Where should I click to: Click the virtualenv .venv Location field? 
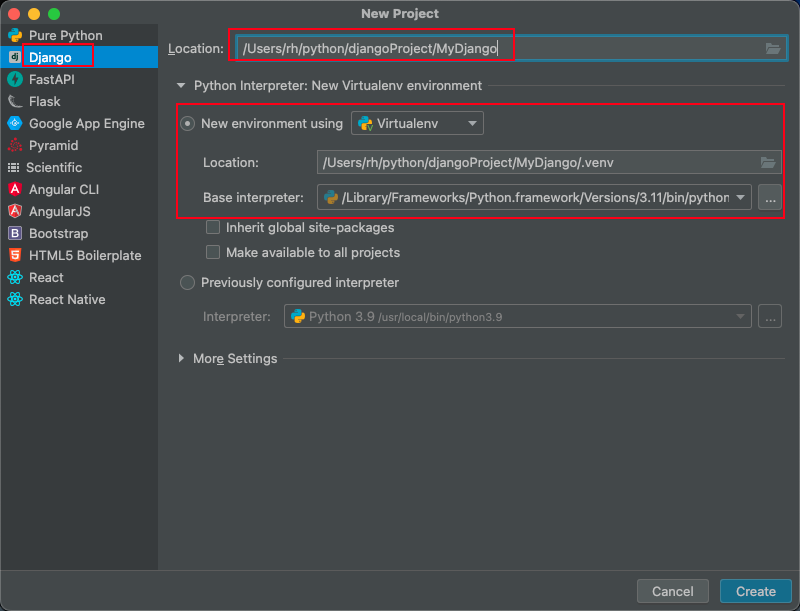[549, 163]
